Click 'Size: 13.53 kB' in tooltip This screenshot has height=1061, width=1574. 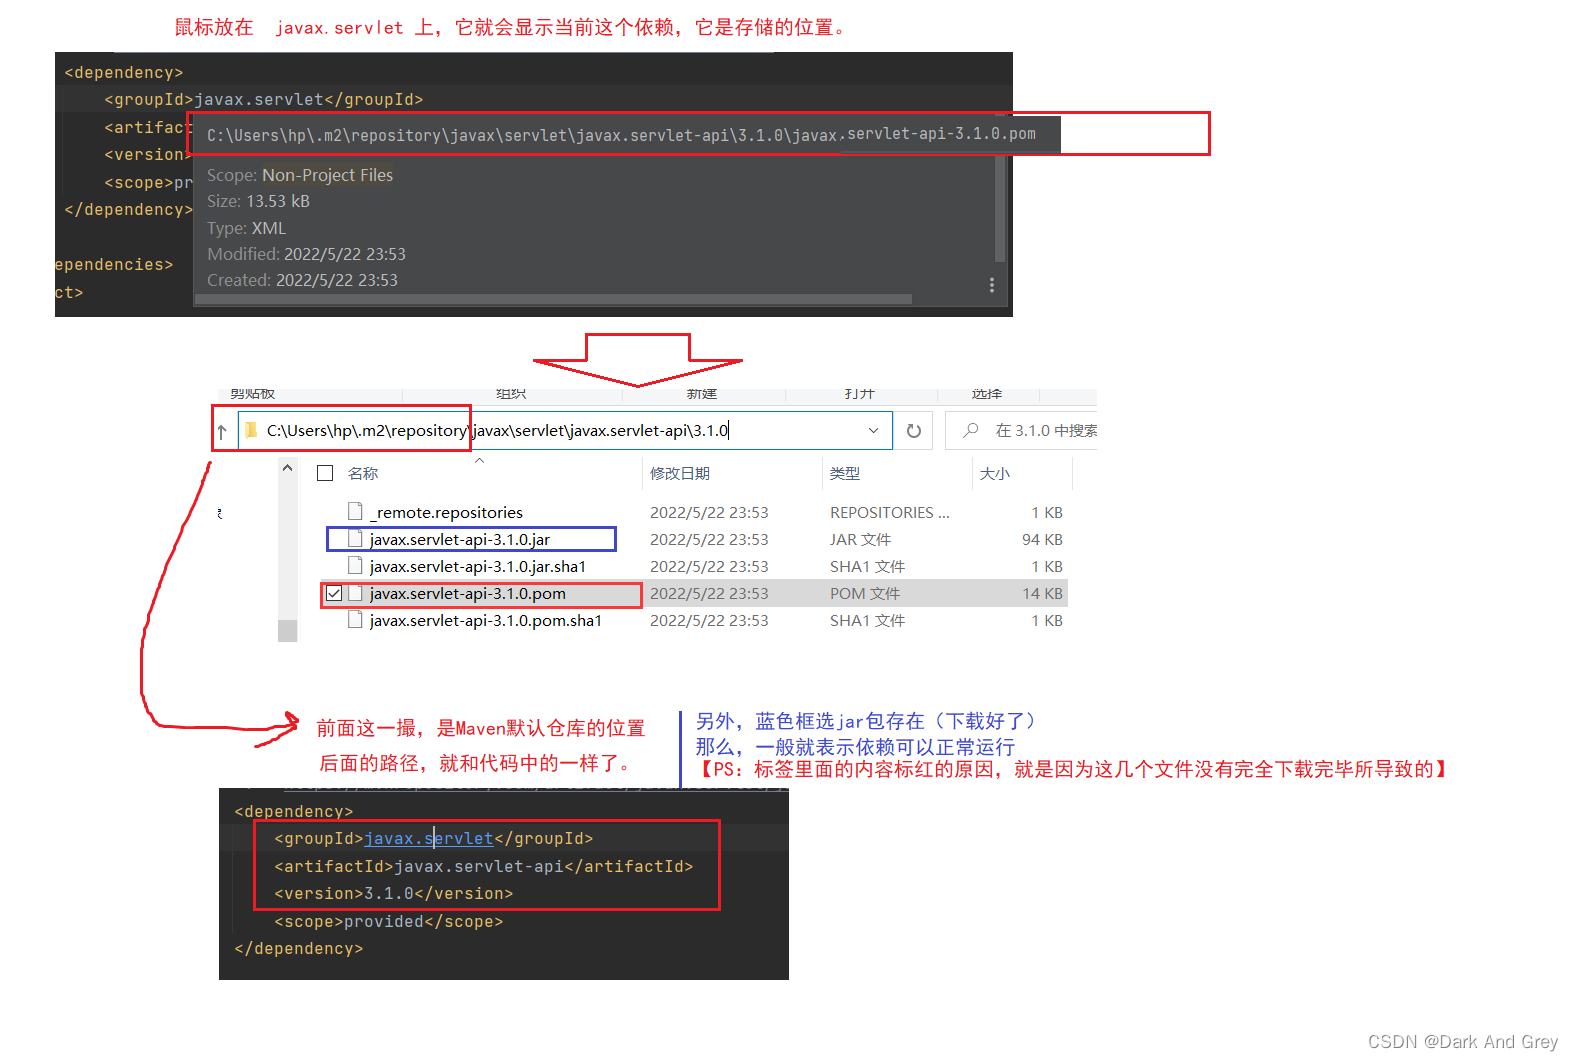[258, 201]
